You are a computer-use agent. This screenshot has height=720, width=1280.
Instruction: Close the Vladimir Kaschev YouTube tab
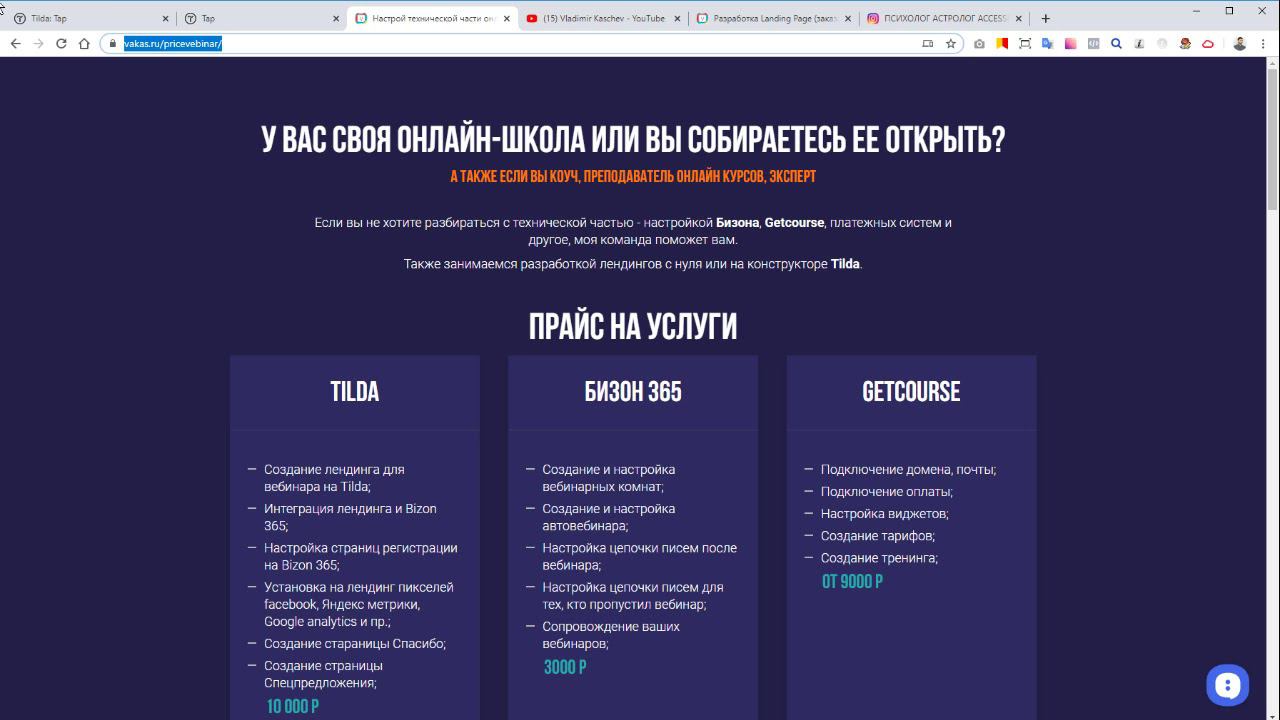(678, 18)
